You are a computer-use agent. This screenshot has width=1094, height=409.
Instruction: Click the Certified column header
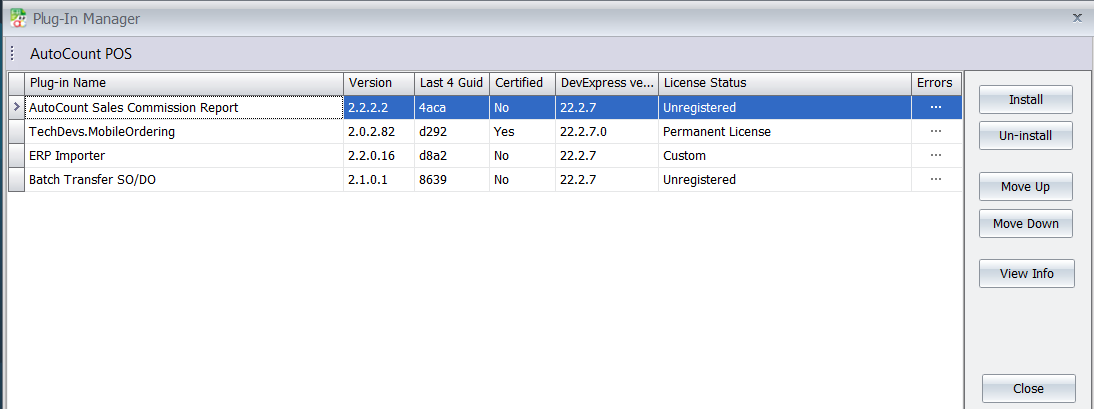click(x=521, y=82)
